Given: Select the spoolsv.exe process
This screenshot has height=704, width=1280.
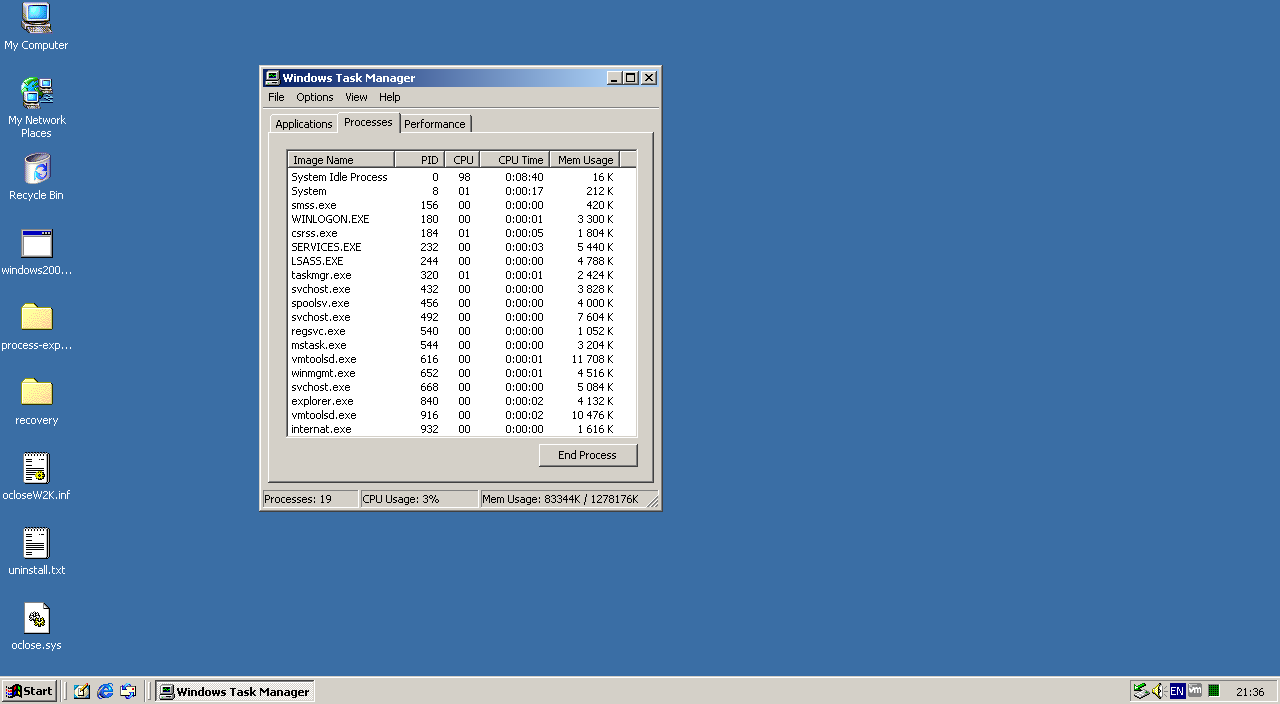Looking at the screenshot, I should 462,303.
